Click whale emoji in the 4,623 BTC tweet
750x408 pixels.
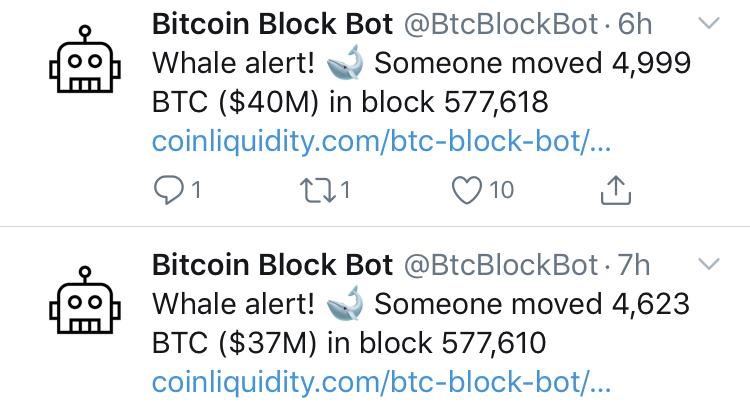pyautogui.click(x=345, y=301)
